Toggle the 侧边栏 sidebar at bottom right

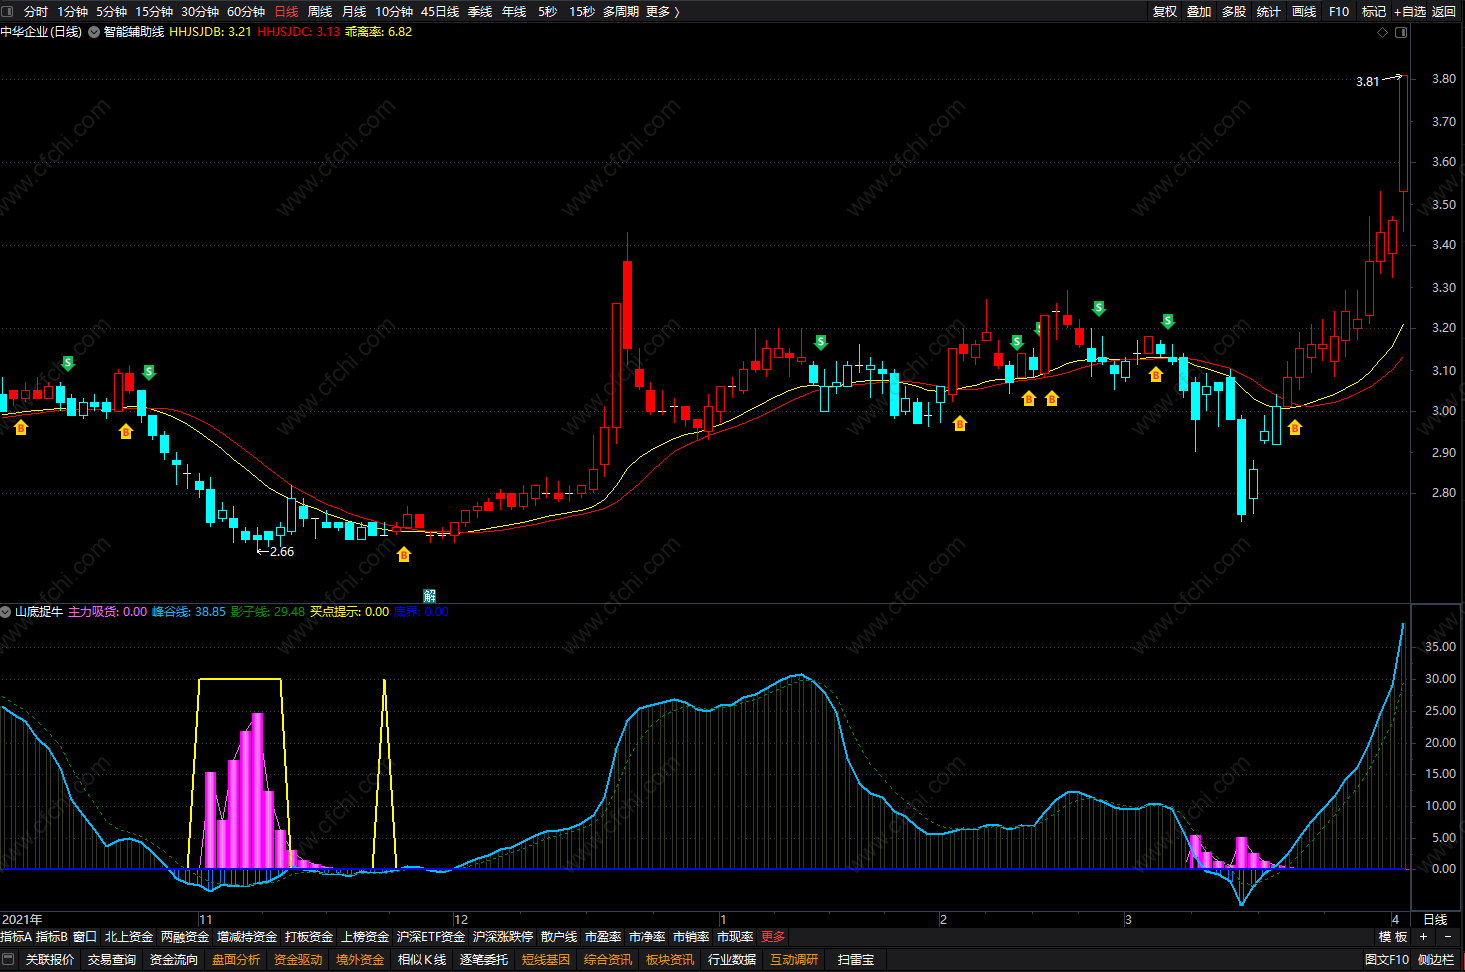coord(1436,960)
